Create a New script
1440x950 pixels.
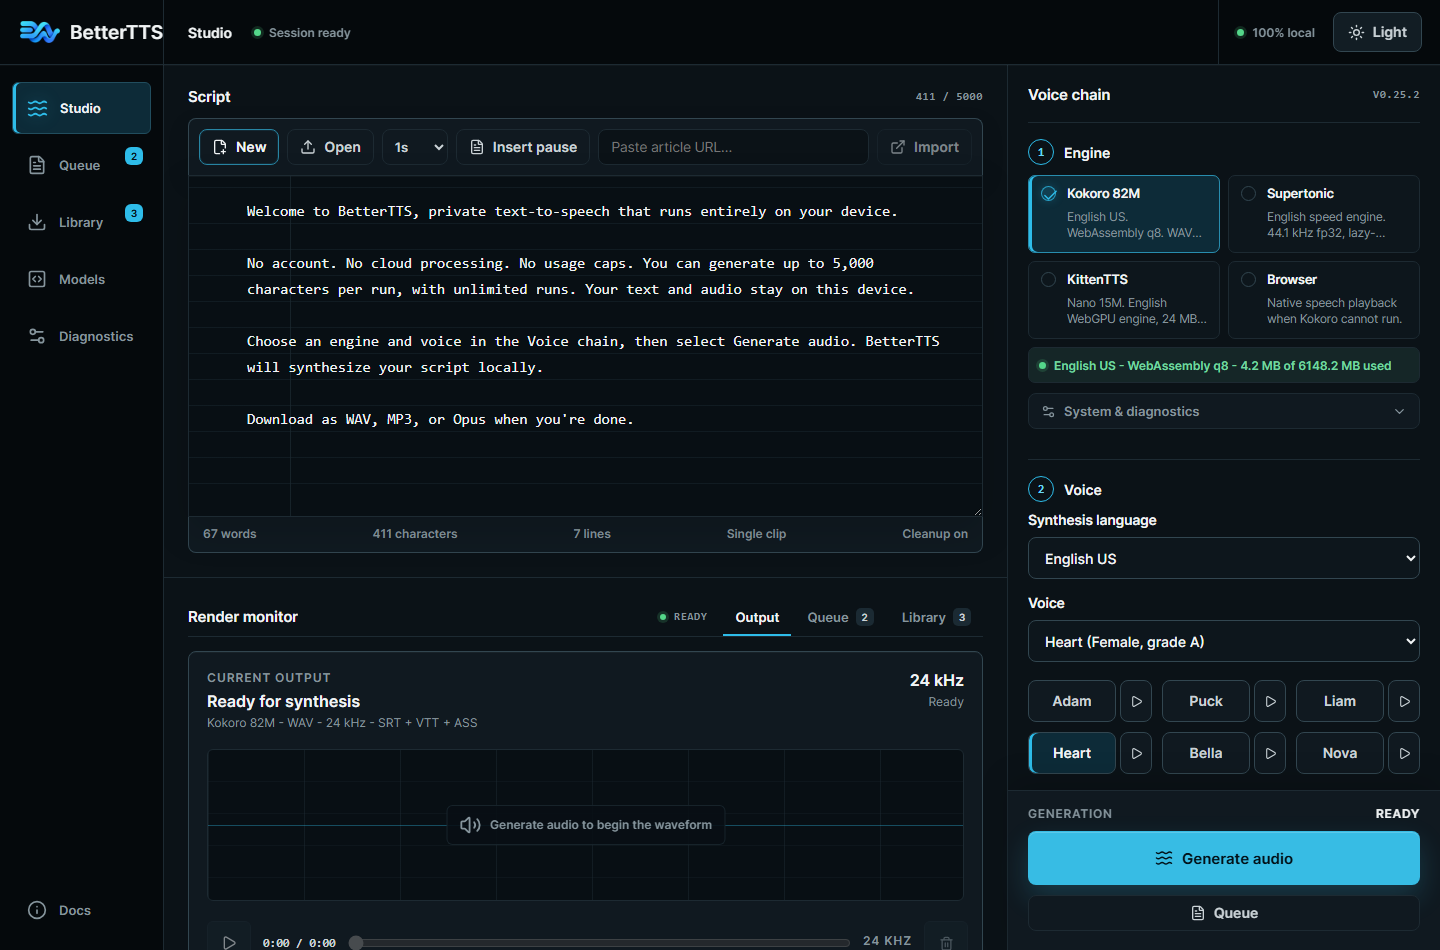click(x=239, y=147)
